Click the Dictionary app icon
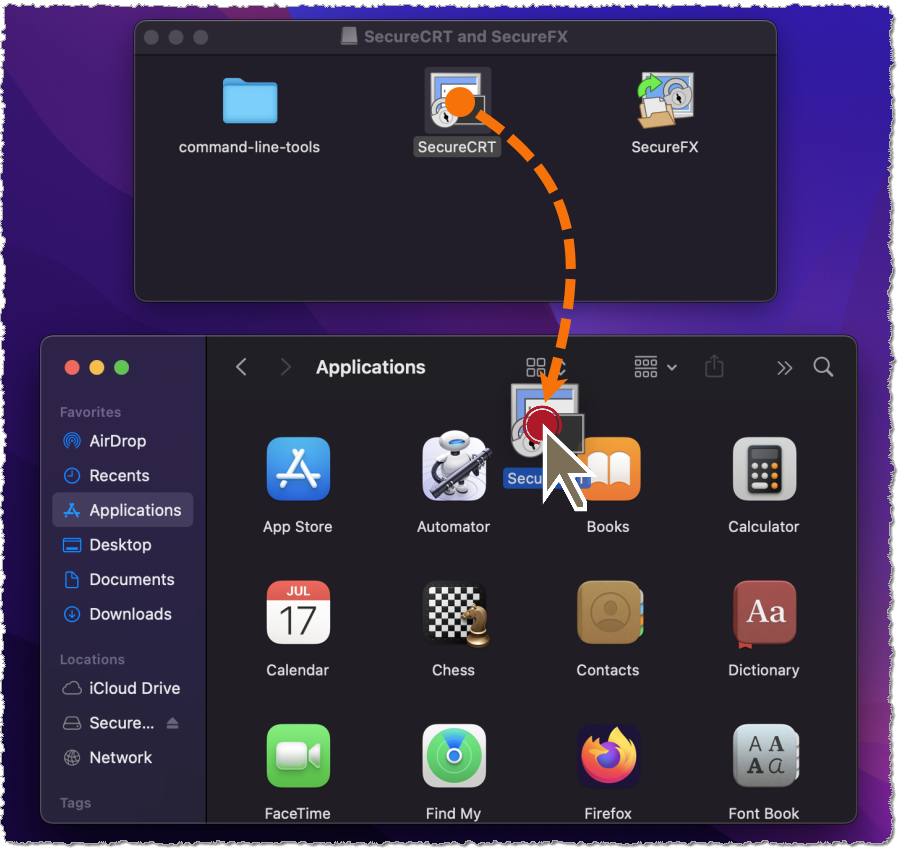This screenshot has height=855, width=901. (764, 613)
